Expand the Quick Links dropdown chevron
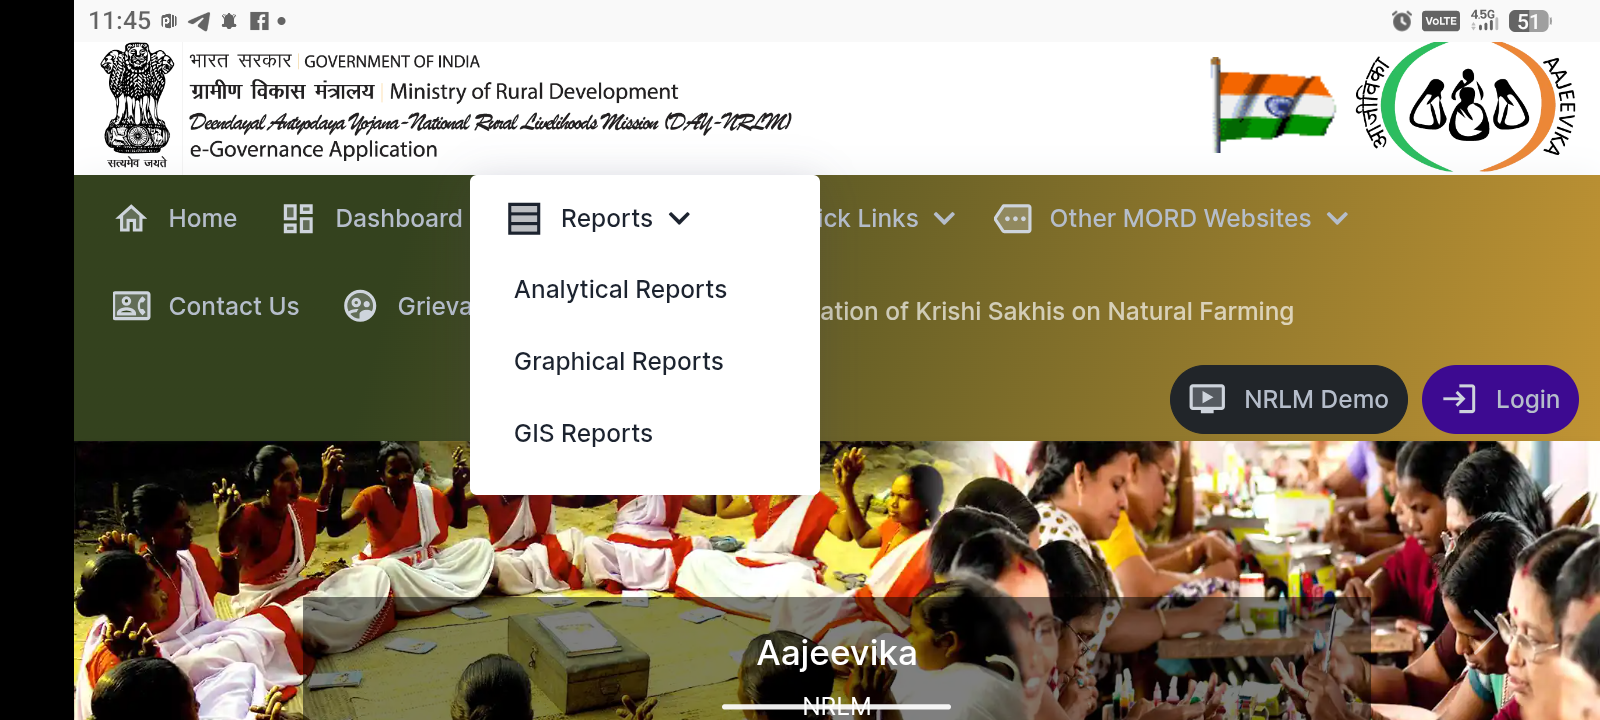 [945, 218]
